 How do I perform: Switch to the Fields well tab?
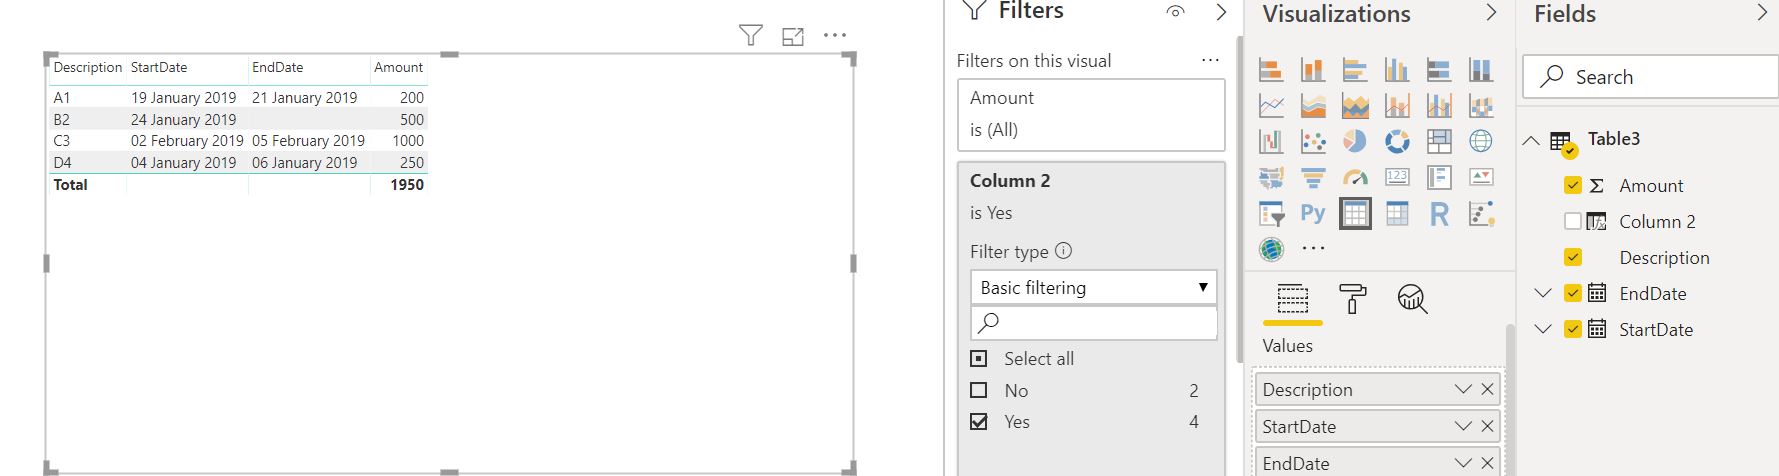click(x=1293, y=299)
